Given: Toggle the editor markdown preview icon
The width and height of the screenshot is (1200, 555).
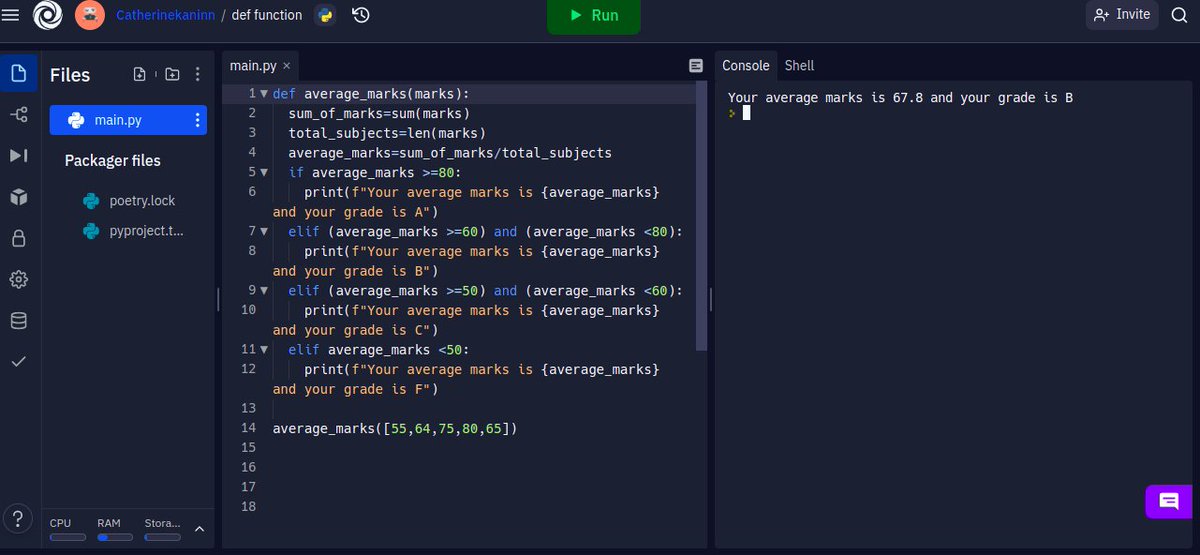Looking at the screenshot, I should pos(696,66).
